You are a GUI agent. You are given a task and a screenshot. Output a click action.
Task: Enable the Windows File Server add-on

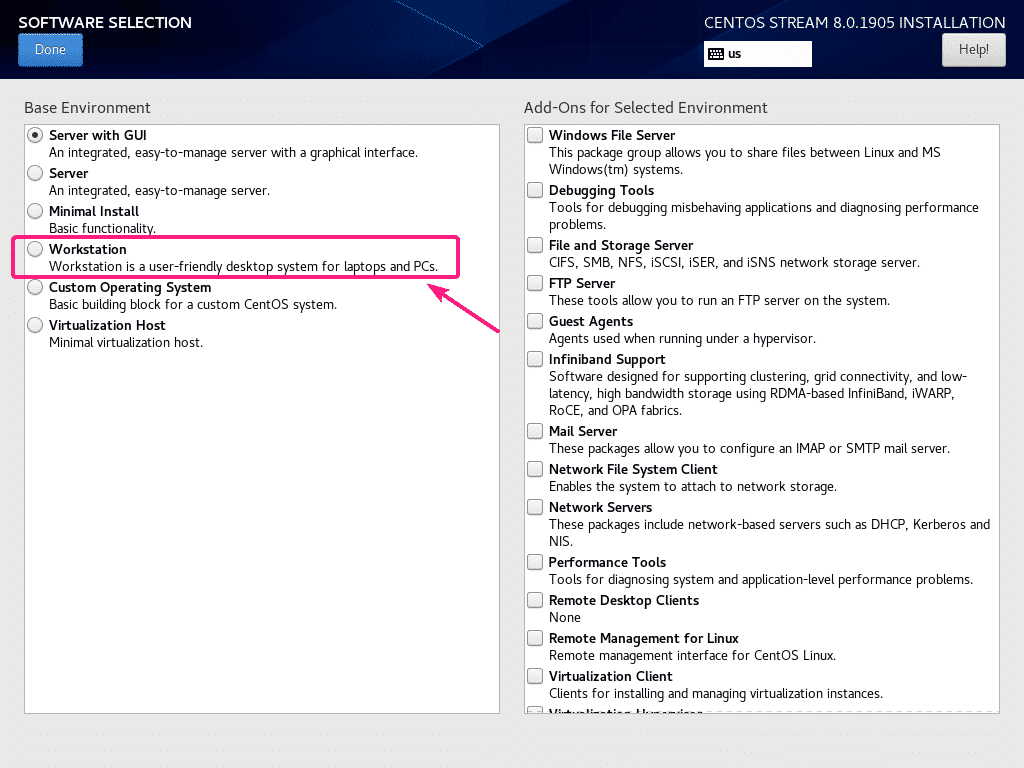tap(535, 134)
